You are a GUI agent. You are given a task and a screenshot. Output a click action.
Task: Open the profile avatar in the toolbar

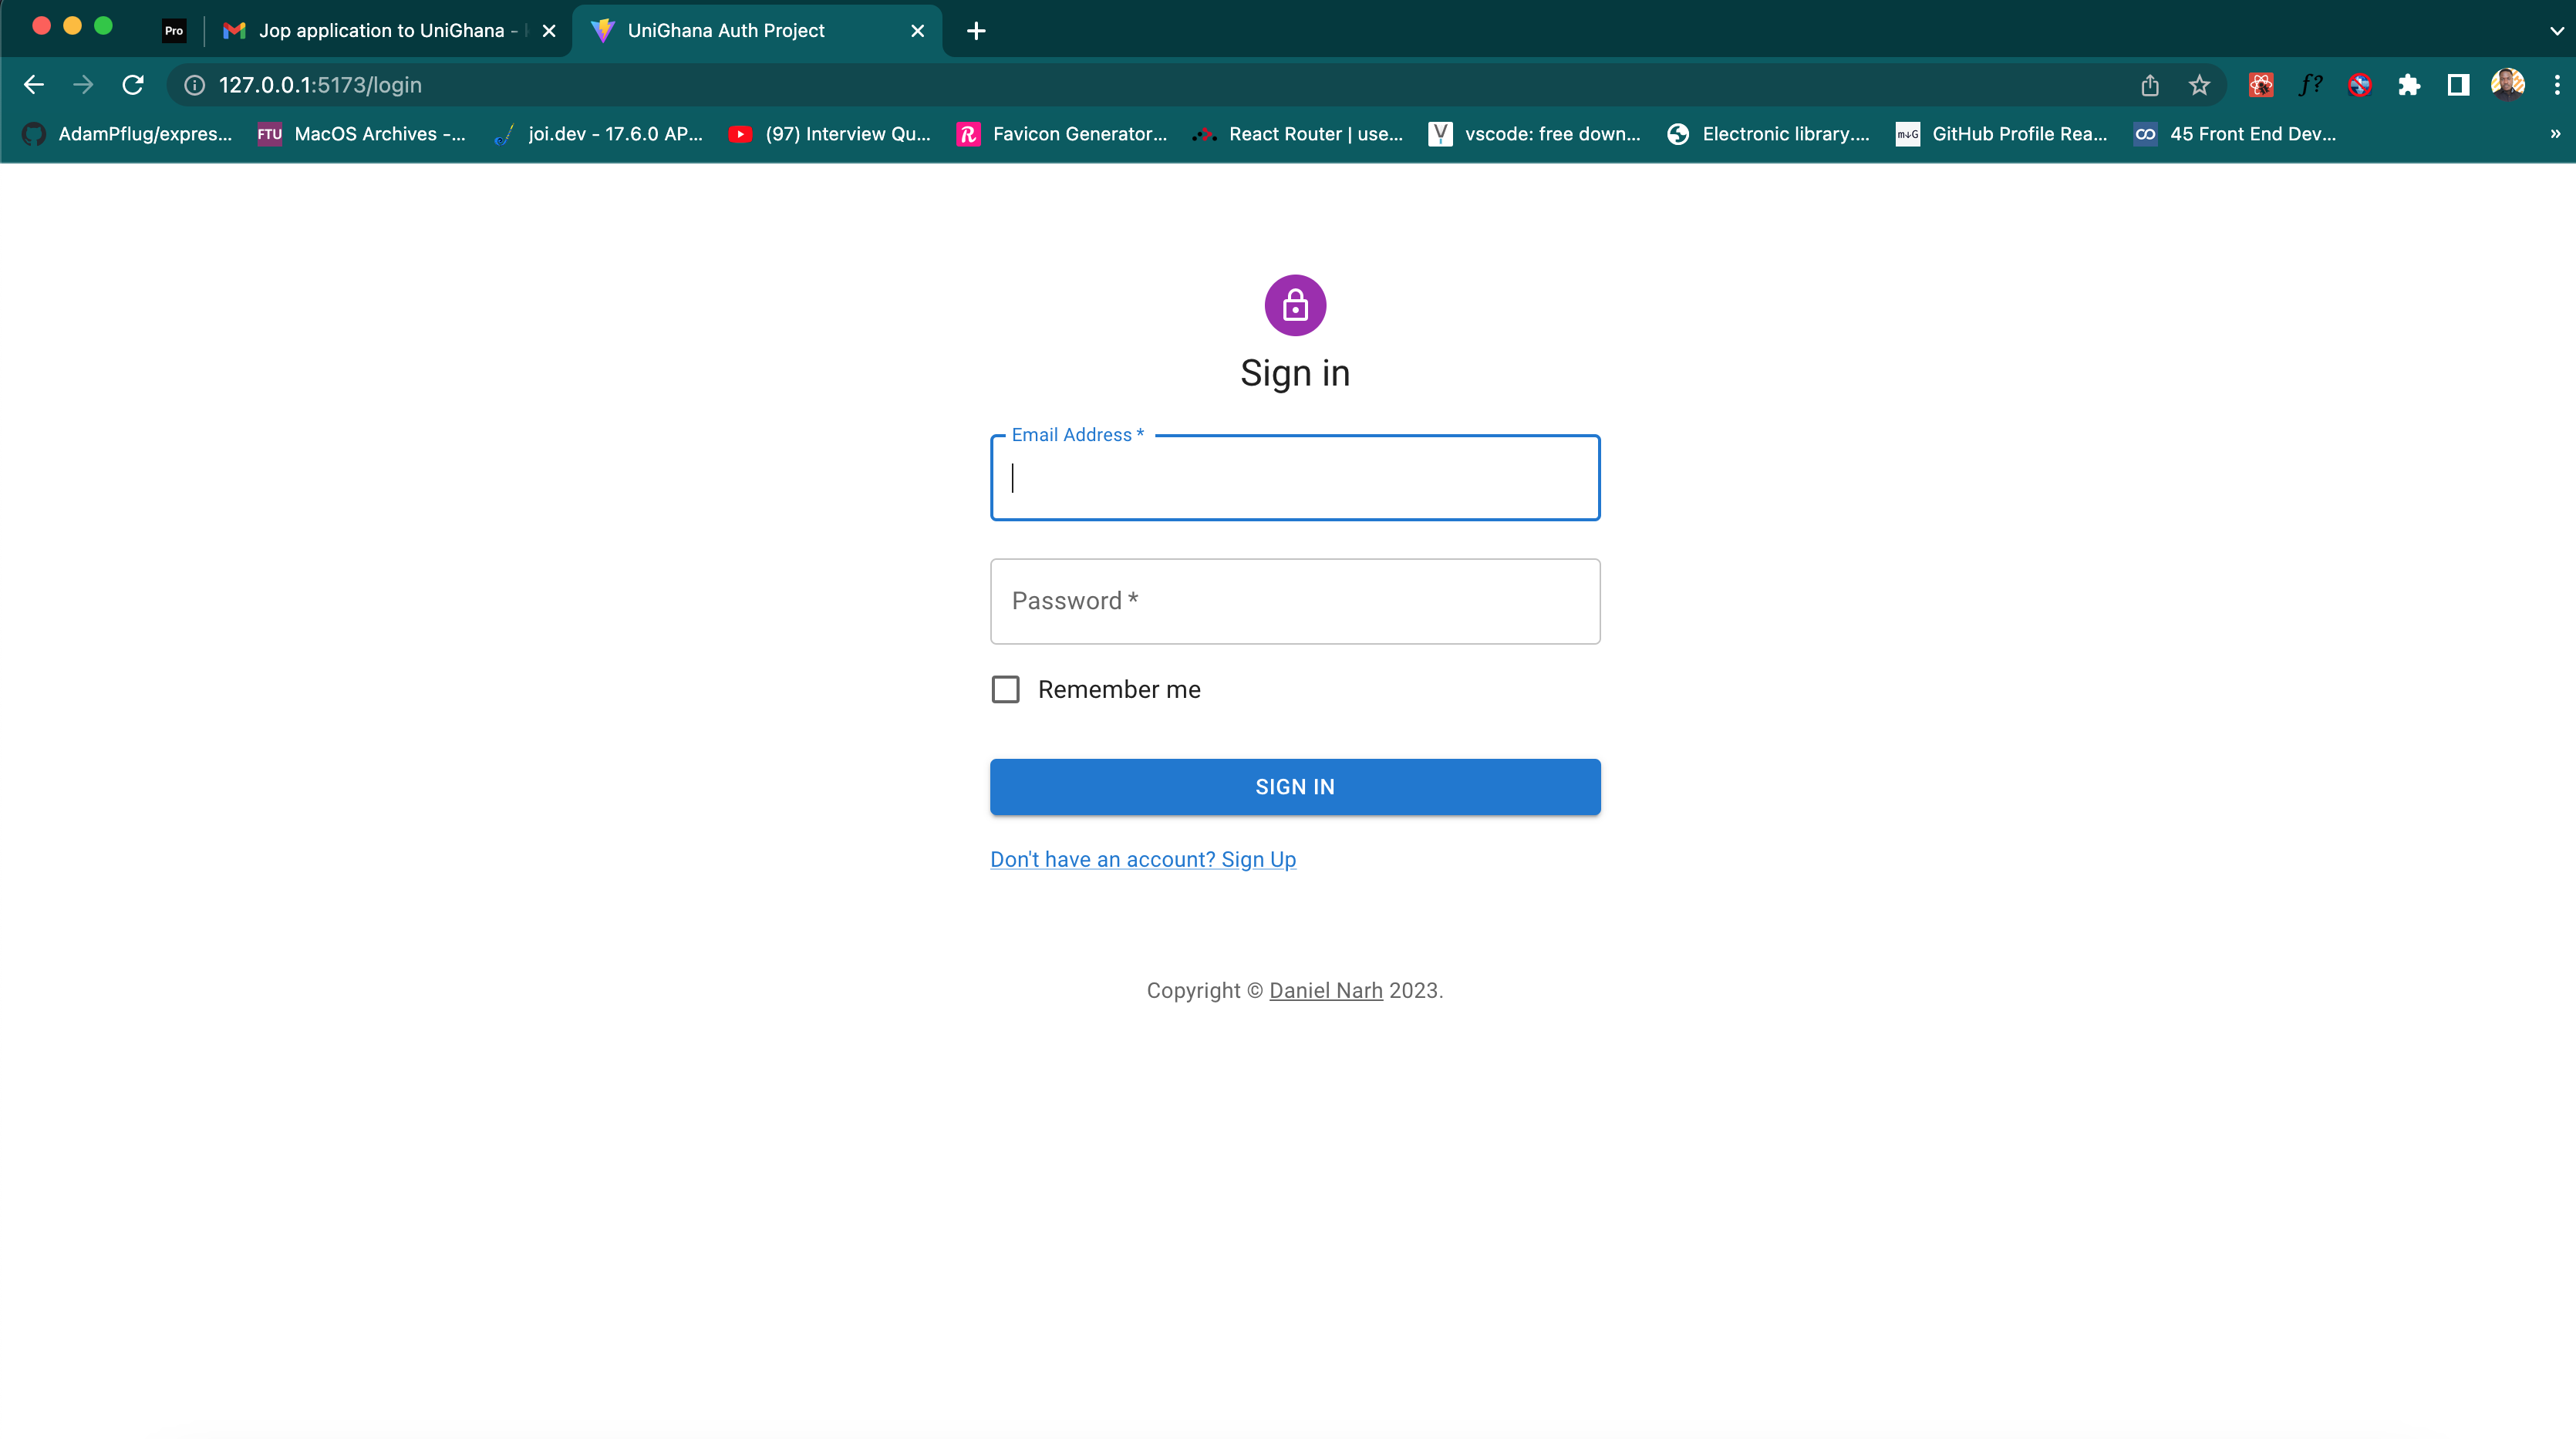[x=2507, y=85]
